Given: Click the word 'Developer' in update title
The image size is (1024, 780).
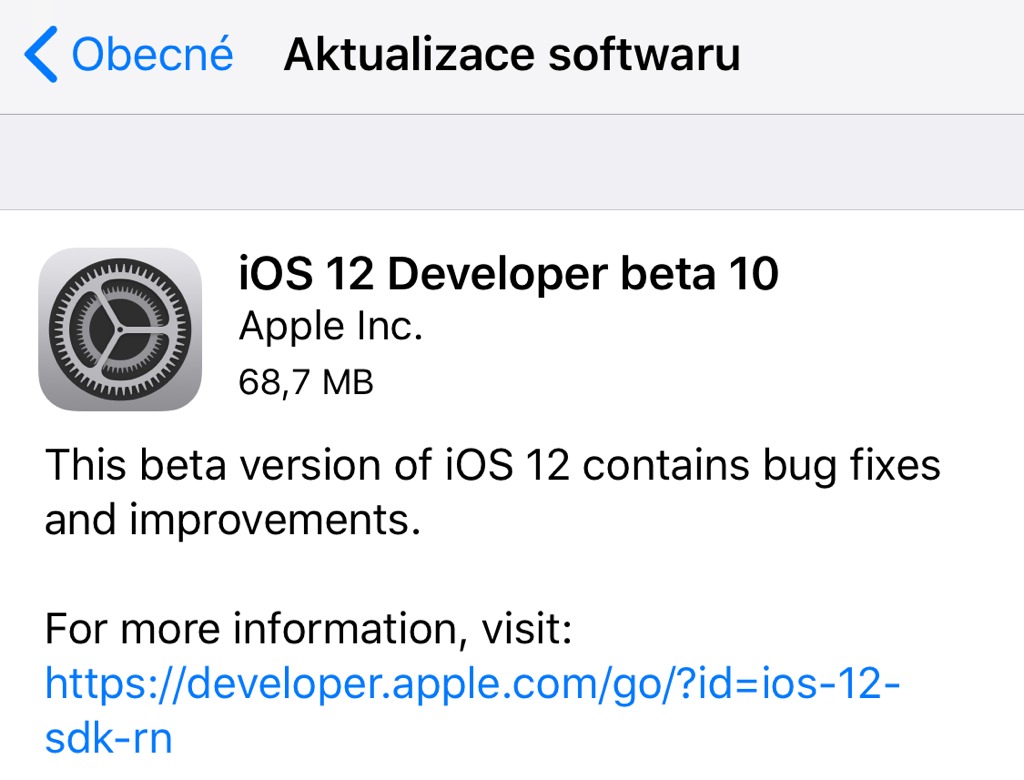Looking at the screenshot, I should (x=497, y=274).
